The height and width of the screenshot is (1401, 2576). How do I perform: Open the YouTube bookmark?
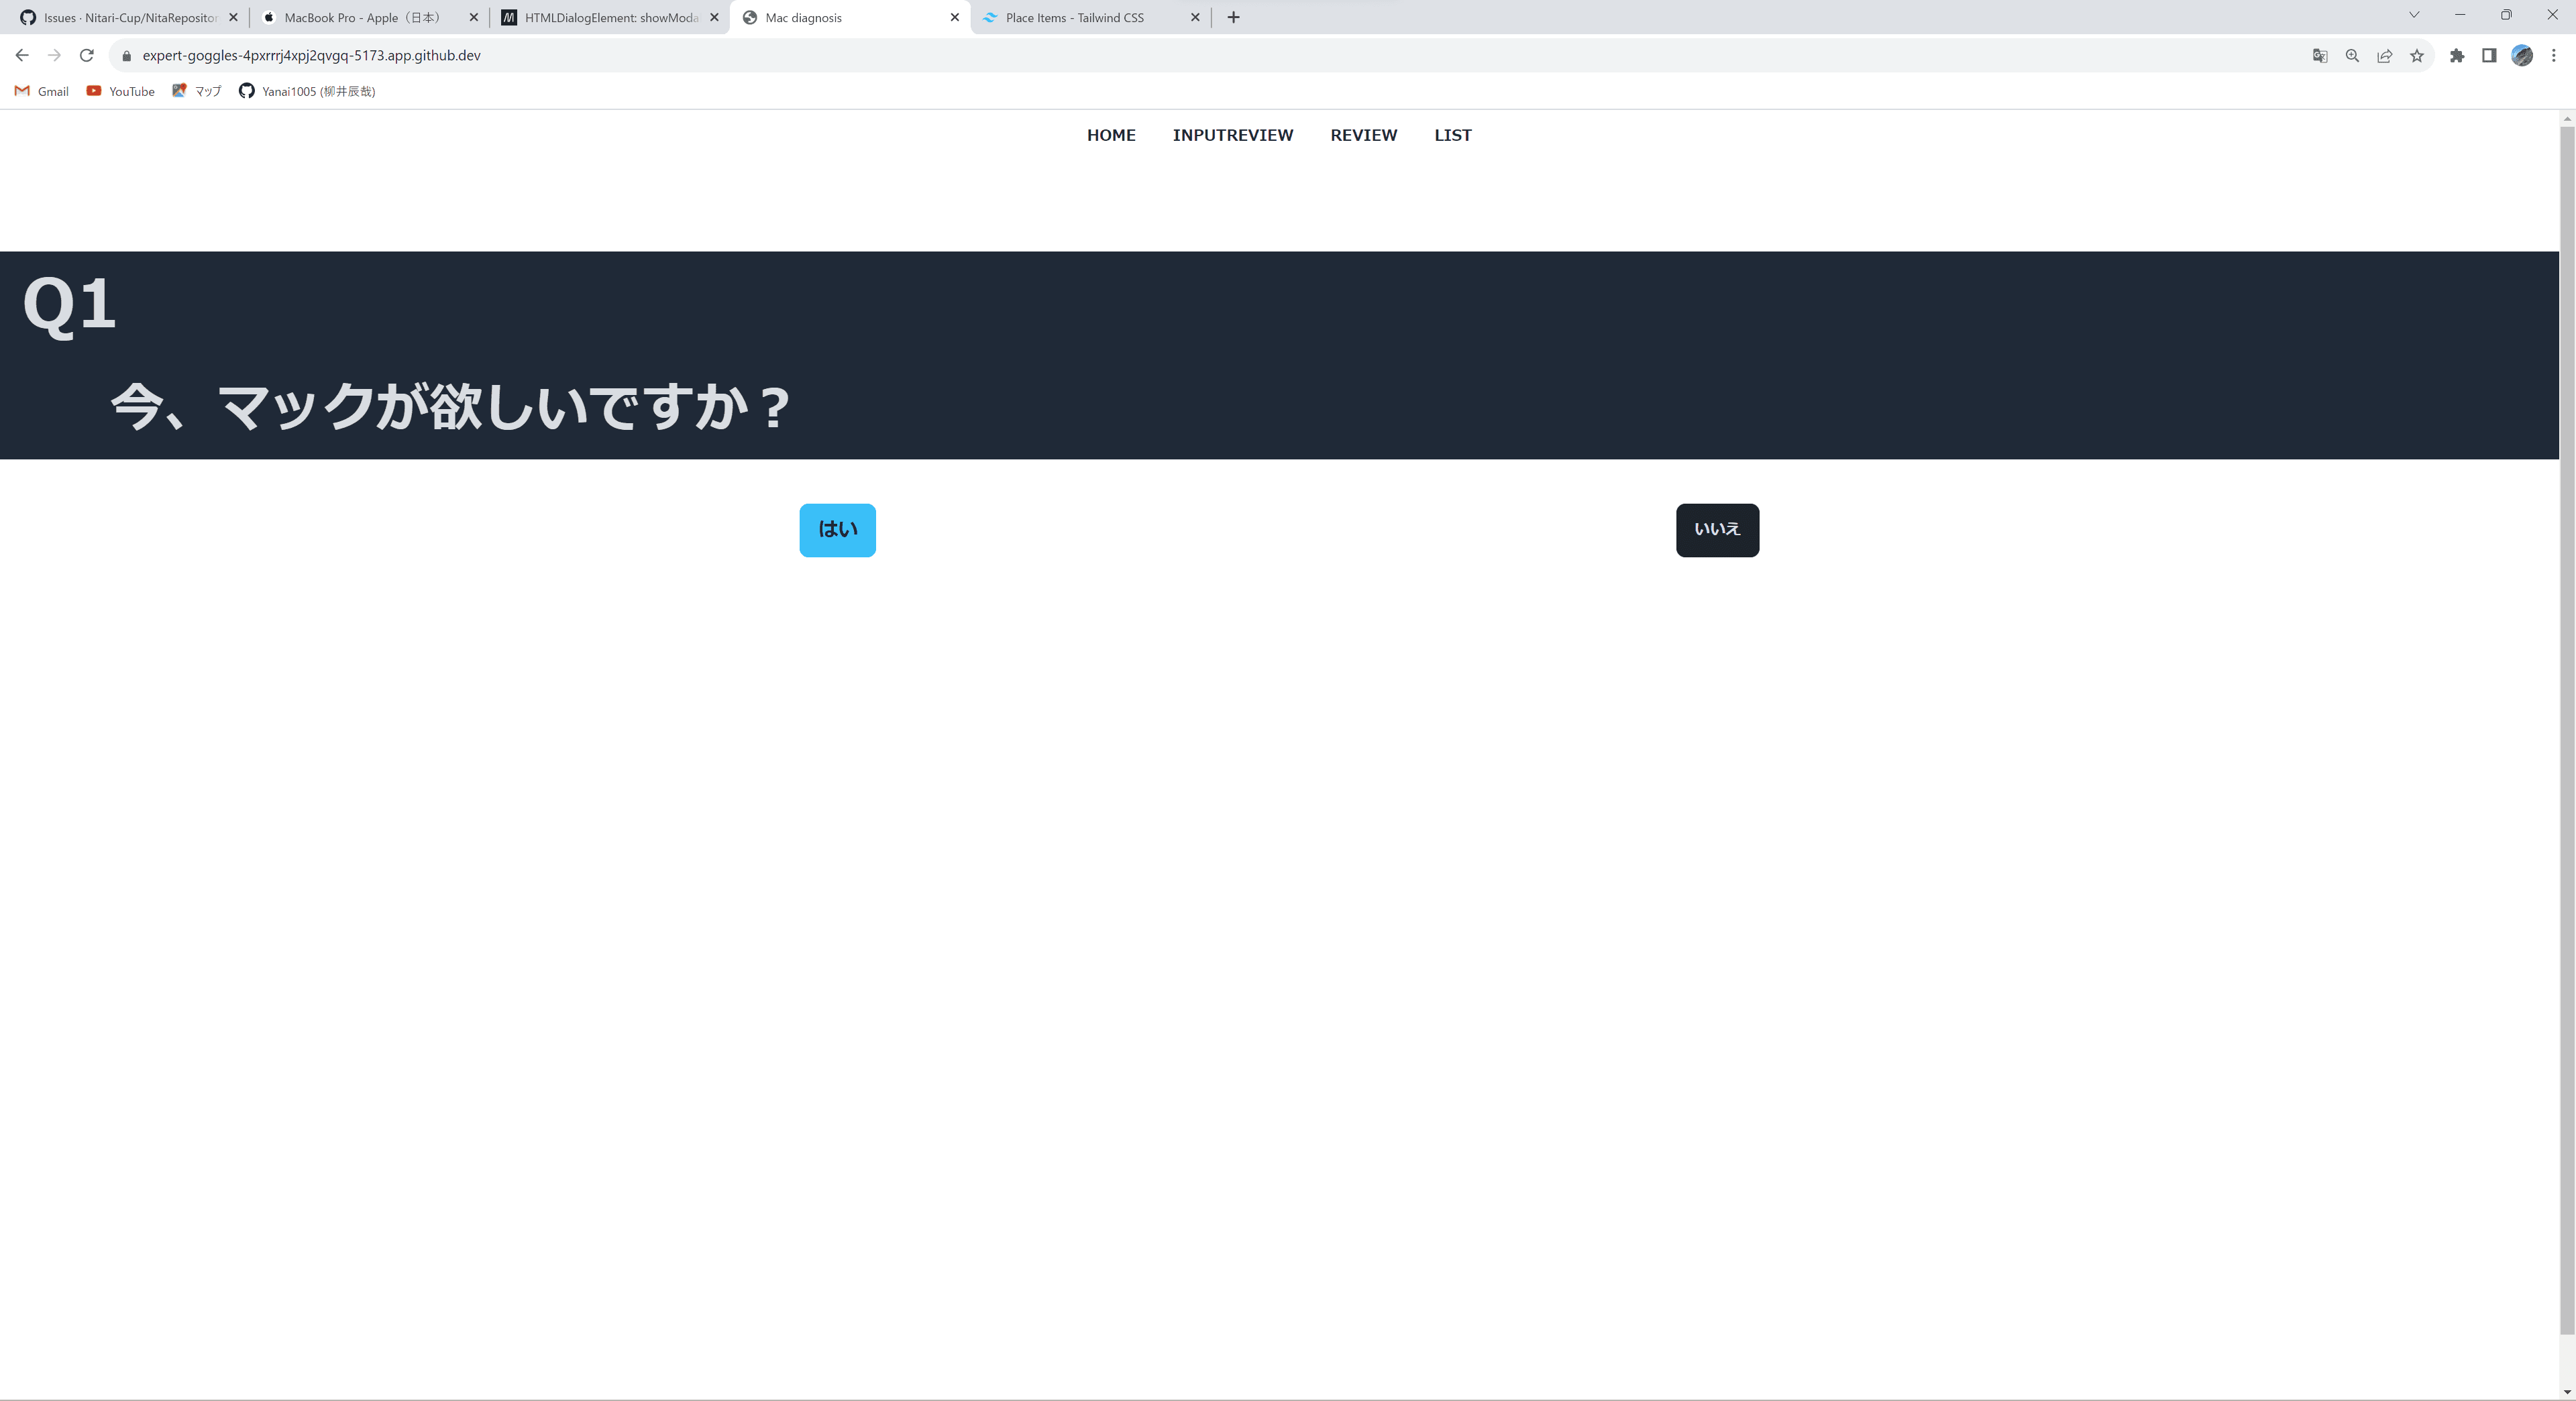coord(120,91)
